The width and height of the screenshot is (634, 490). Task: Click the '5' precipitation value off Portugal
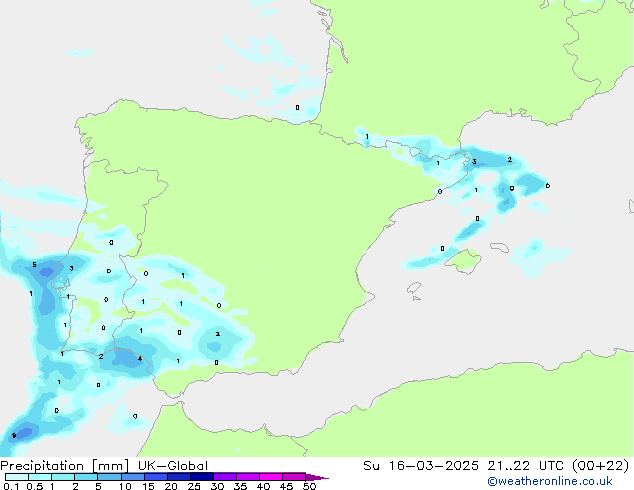pos(34,265)
